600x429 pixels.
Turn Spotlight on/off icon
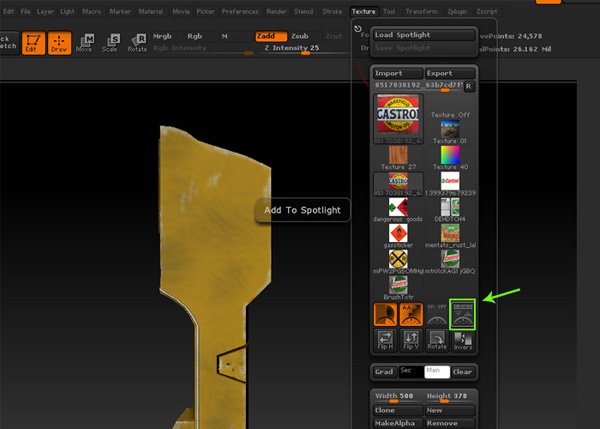437,314
